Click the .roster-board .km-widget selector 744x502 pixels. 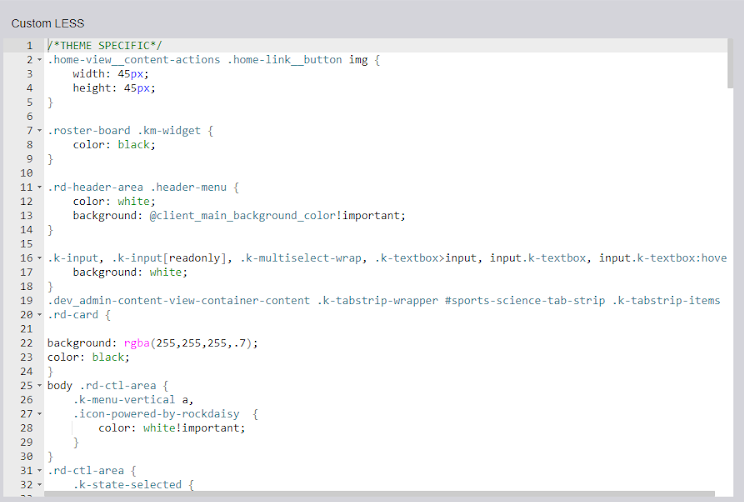[x=126, y=130]
